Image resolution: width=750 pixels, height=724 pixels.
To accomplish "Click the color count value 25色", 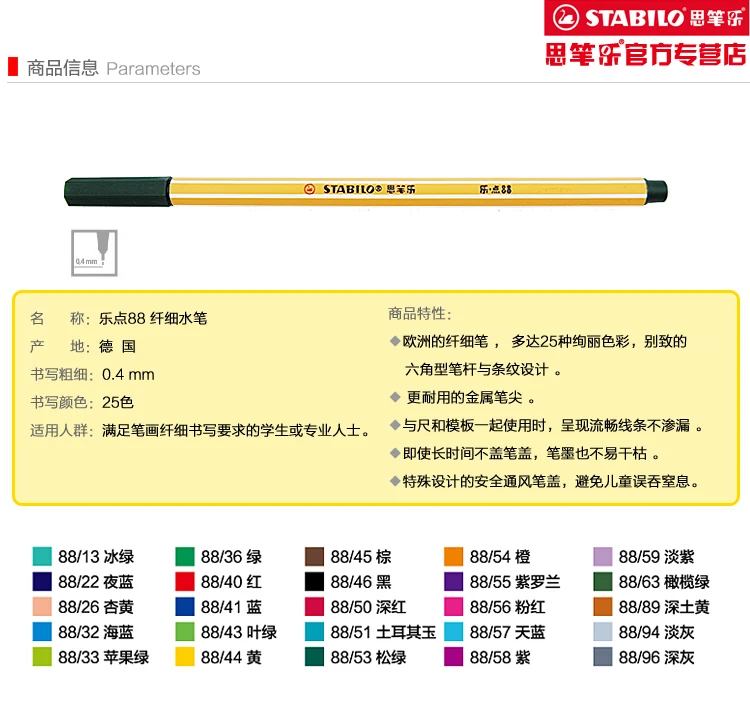I will pyautogui.click(x=118, y=403).
